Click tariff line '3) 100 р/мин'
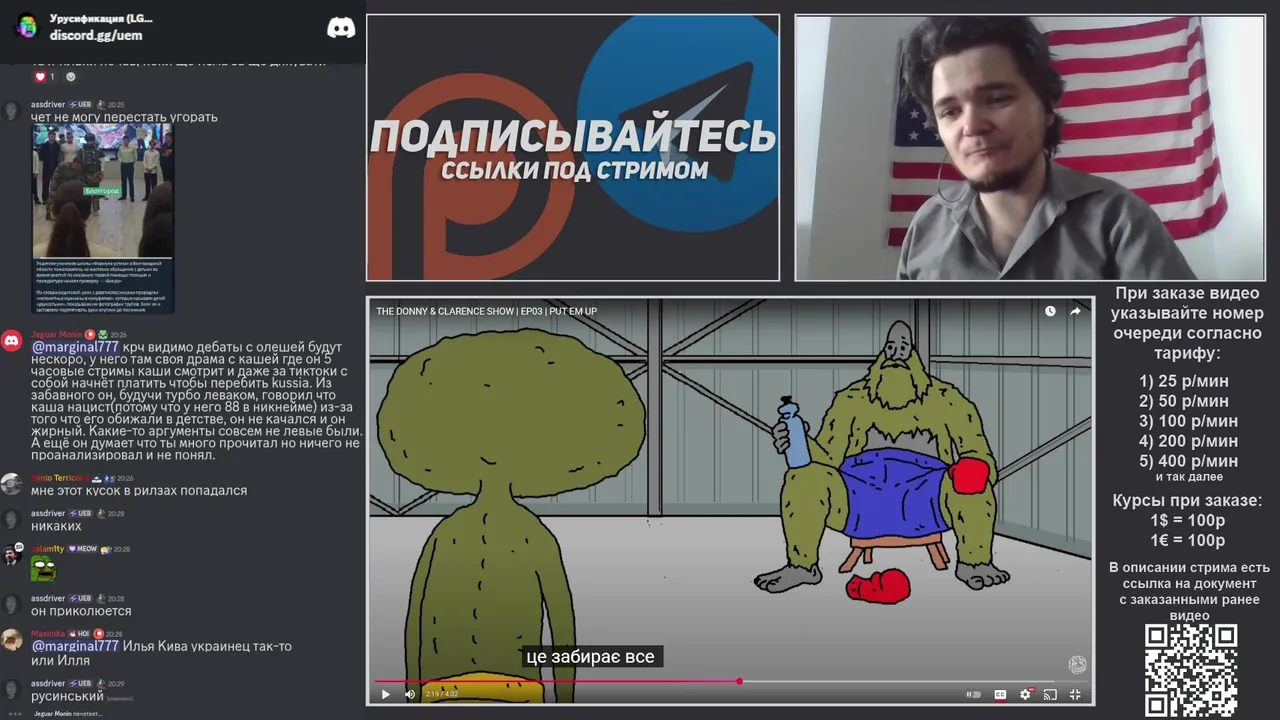 1189,421
